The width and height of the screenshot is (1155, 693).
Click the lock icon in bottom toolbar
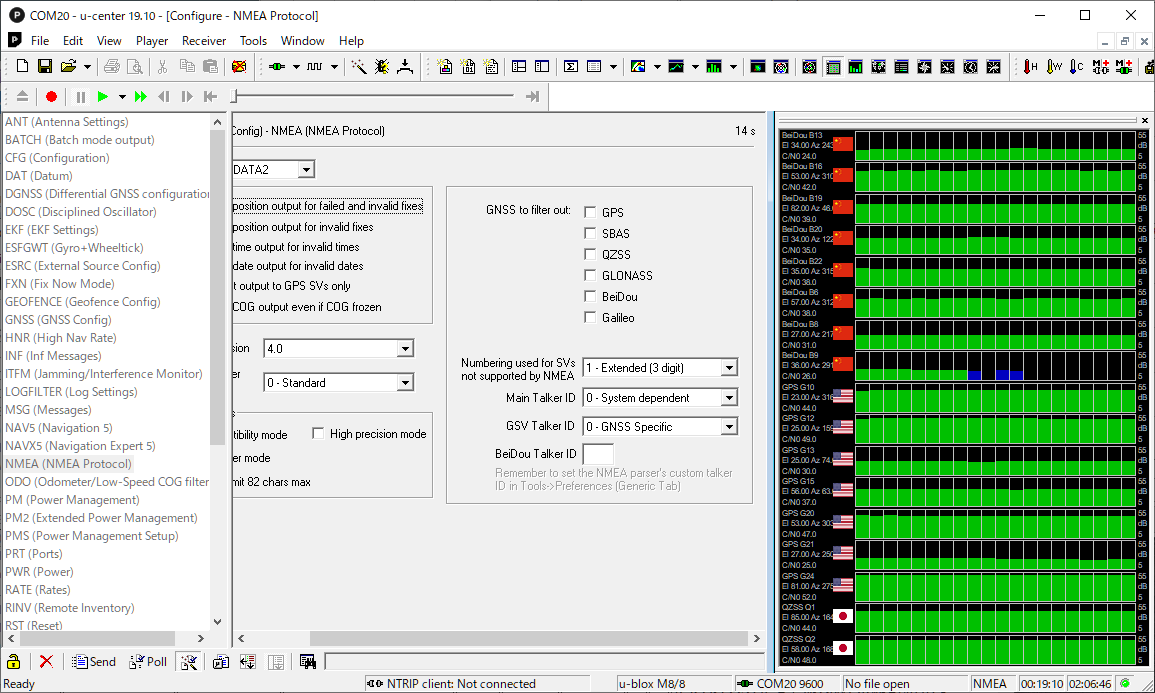click(x=13, y=661)
